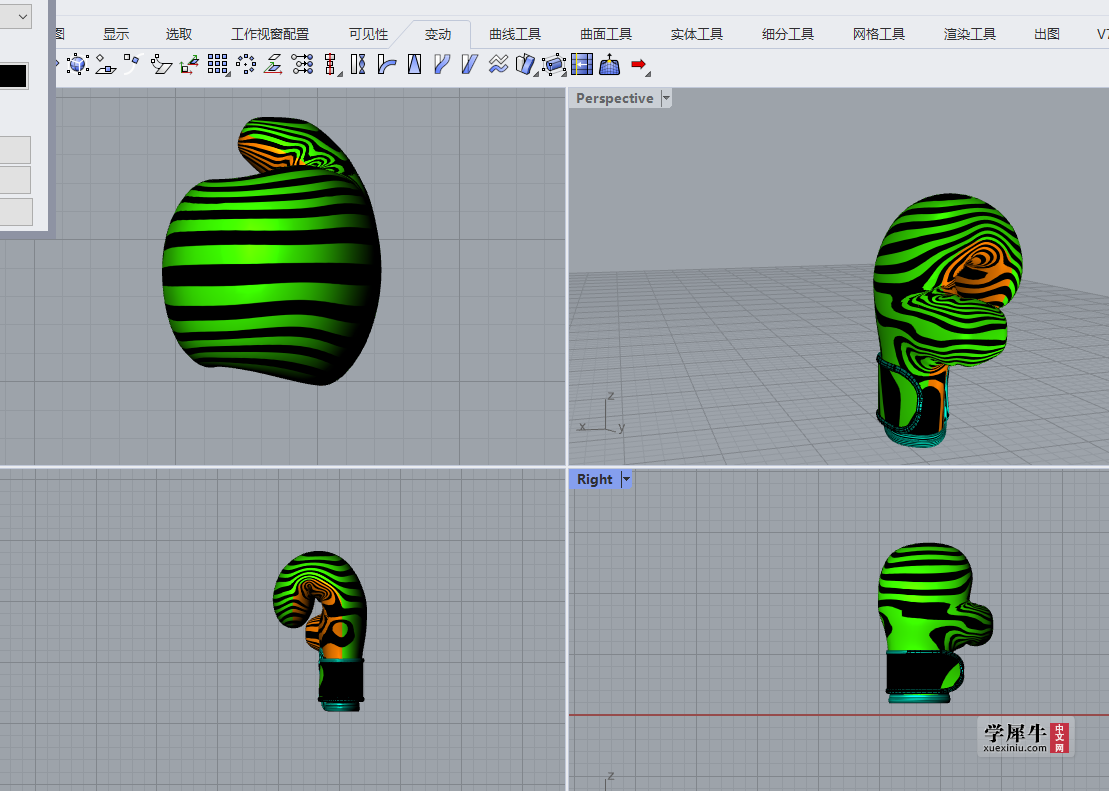Open the 选取 tab

click(x=179, y=34)
